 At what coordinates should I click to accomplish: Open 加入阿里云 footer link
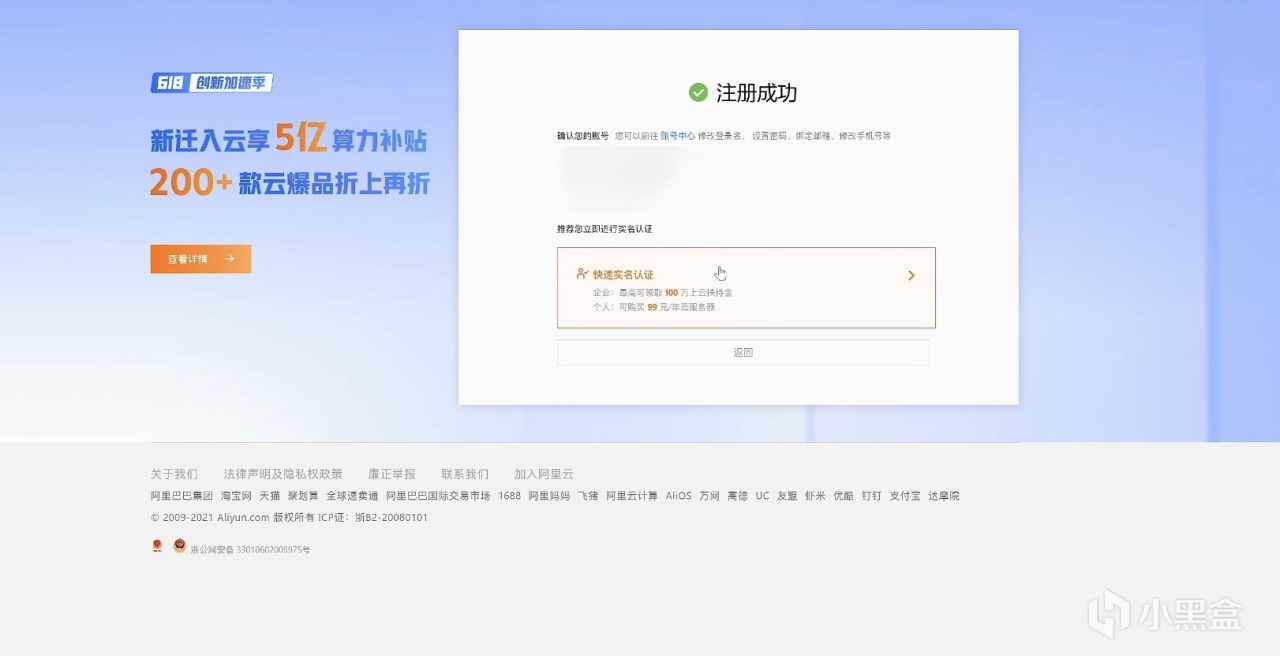544,474
